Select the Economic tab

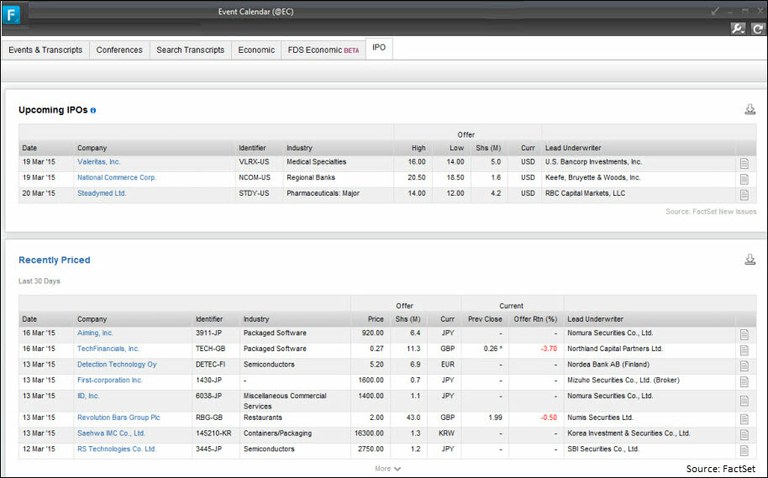256,50
